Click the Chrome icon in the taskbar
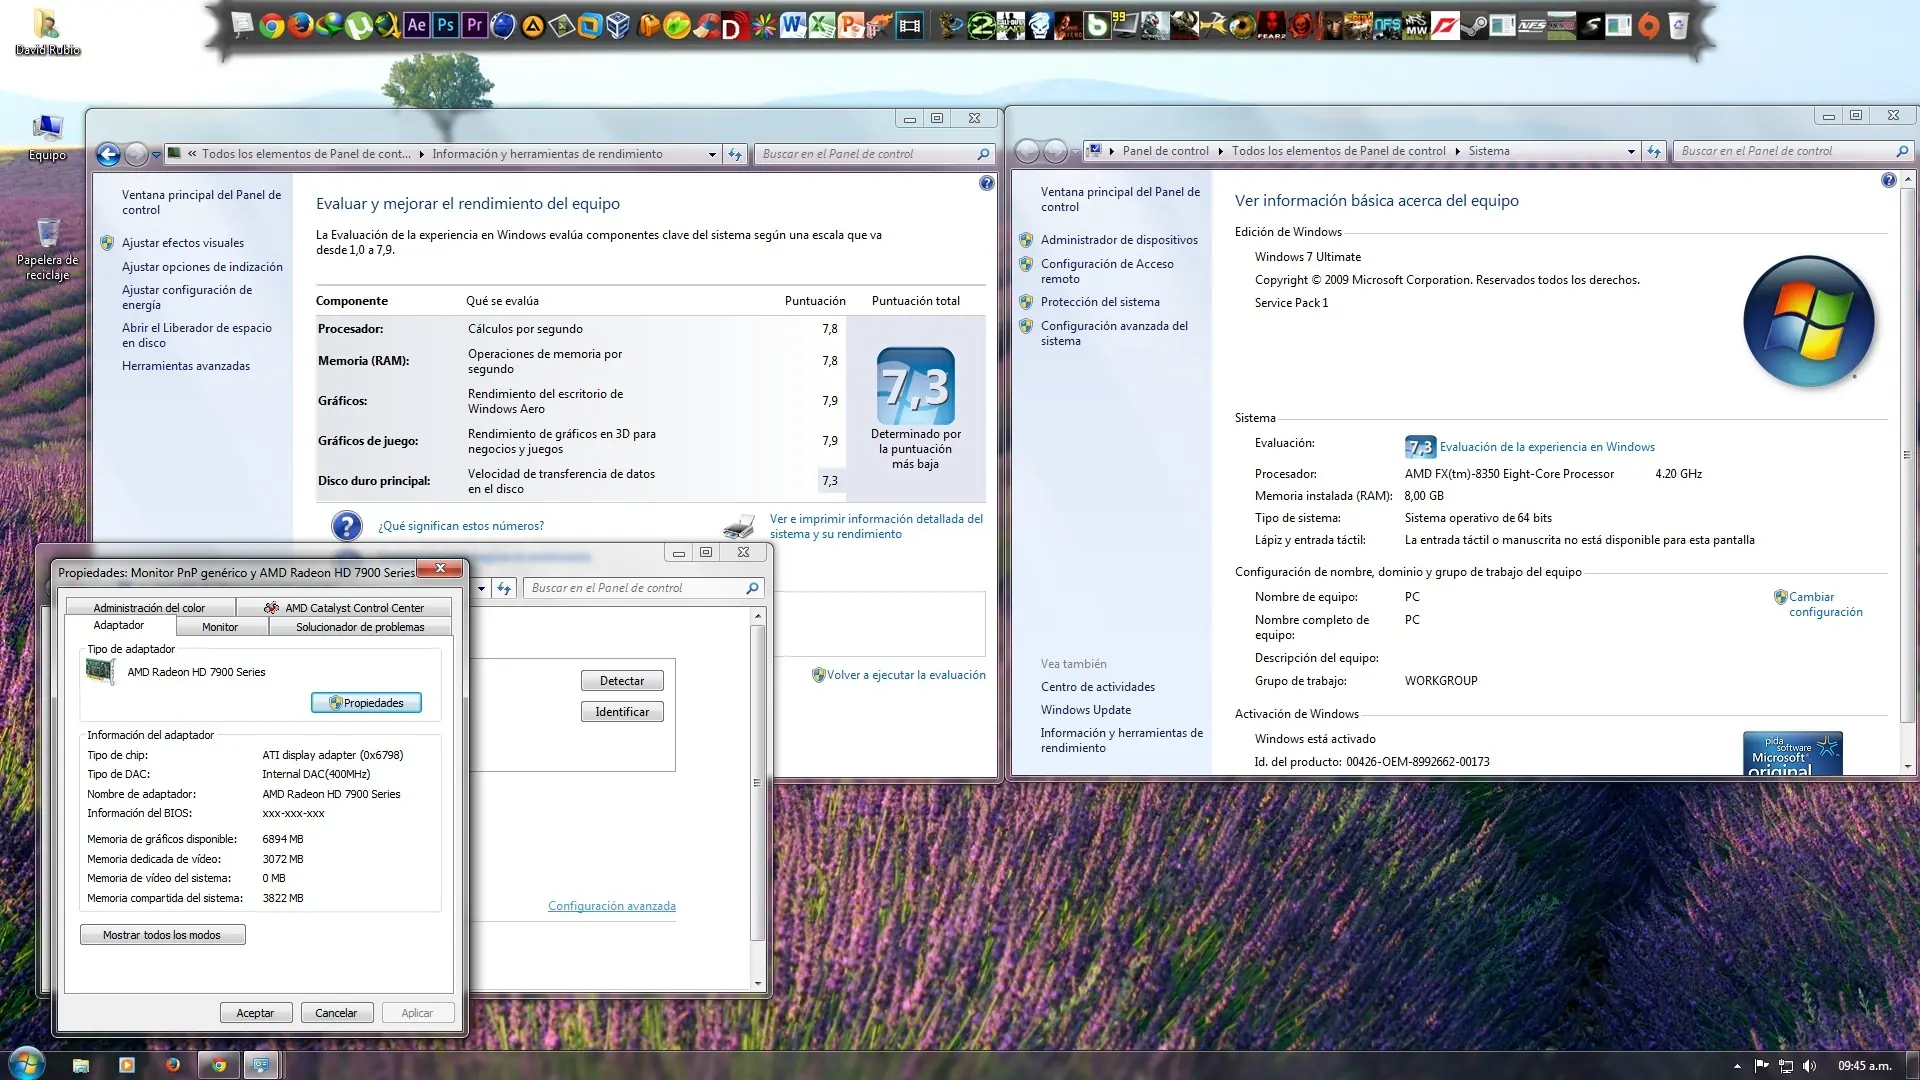Image resolution: width=1920 pixels, height=1080 pixels. click(x=219, y=1065)
